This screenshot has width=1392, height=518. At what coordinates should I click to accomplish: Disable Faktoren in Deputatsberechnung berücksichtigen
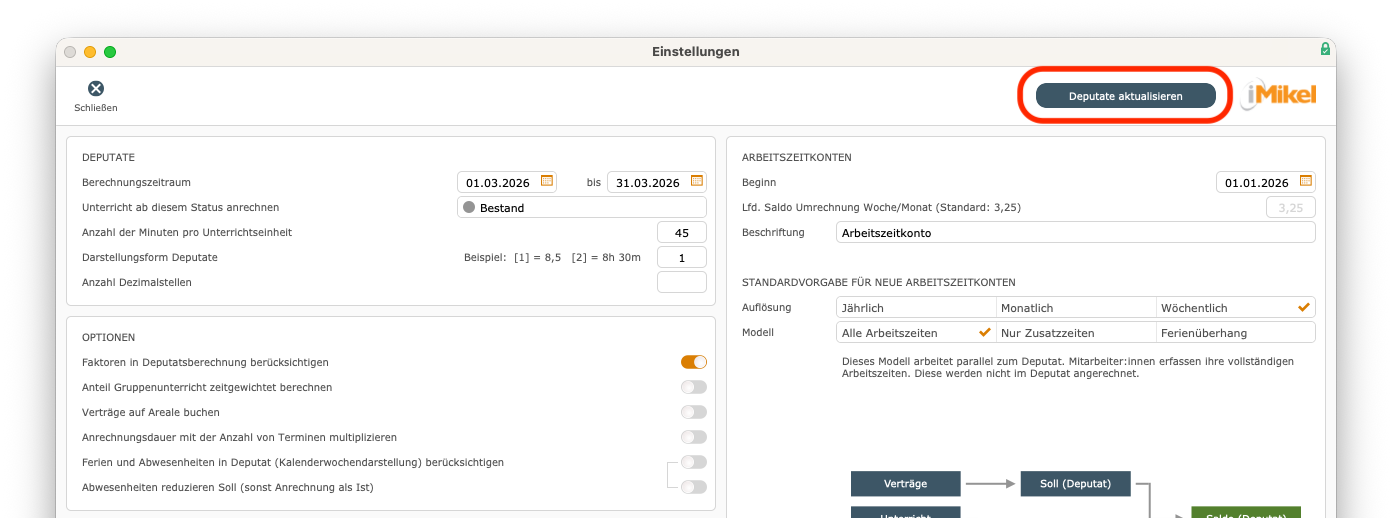click(694, 362)
